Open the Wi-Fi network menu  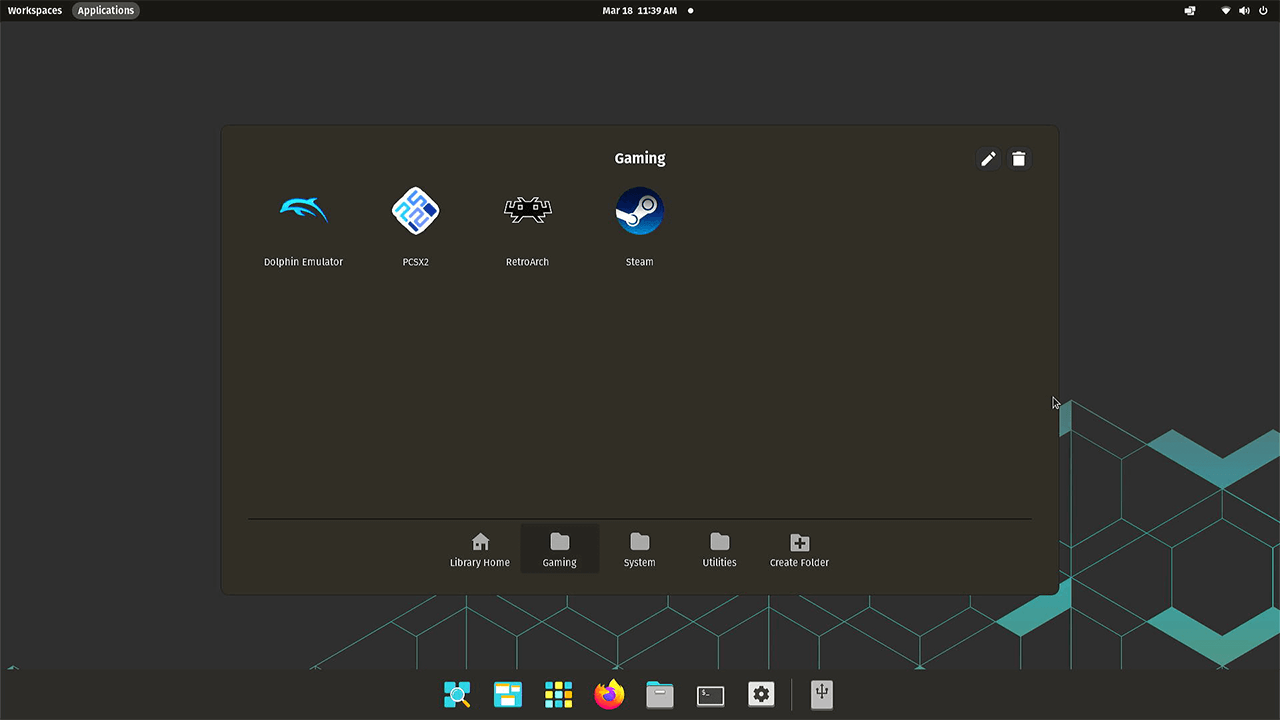(1226, 10)
